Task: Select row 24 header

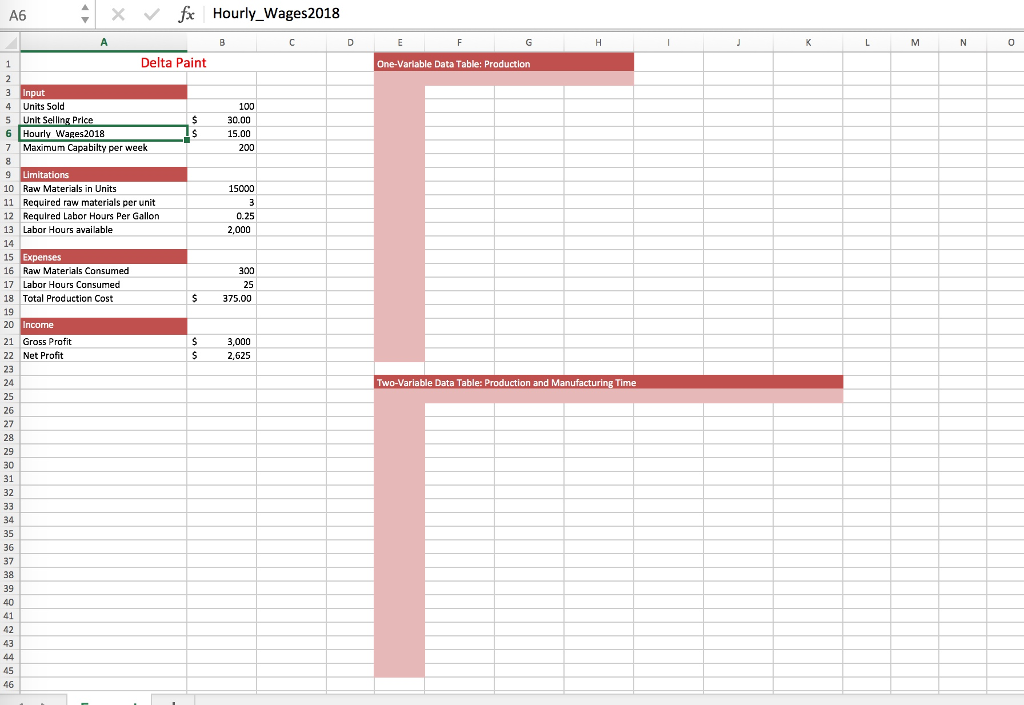Action: (9, 383)
